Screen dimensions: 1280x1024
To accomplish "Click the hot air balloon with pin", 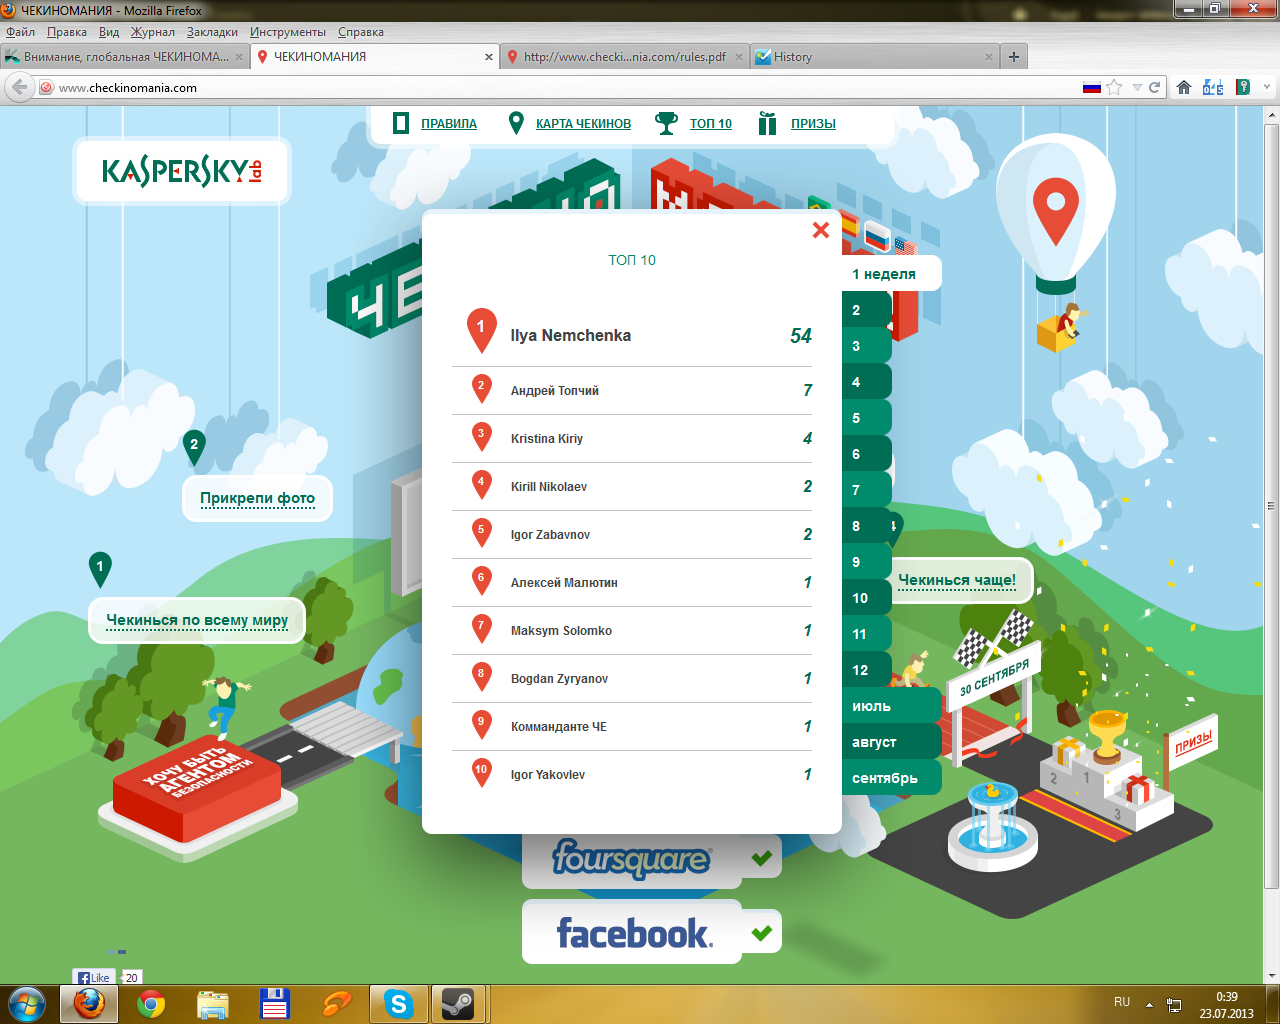I will pos(1055,213).
